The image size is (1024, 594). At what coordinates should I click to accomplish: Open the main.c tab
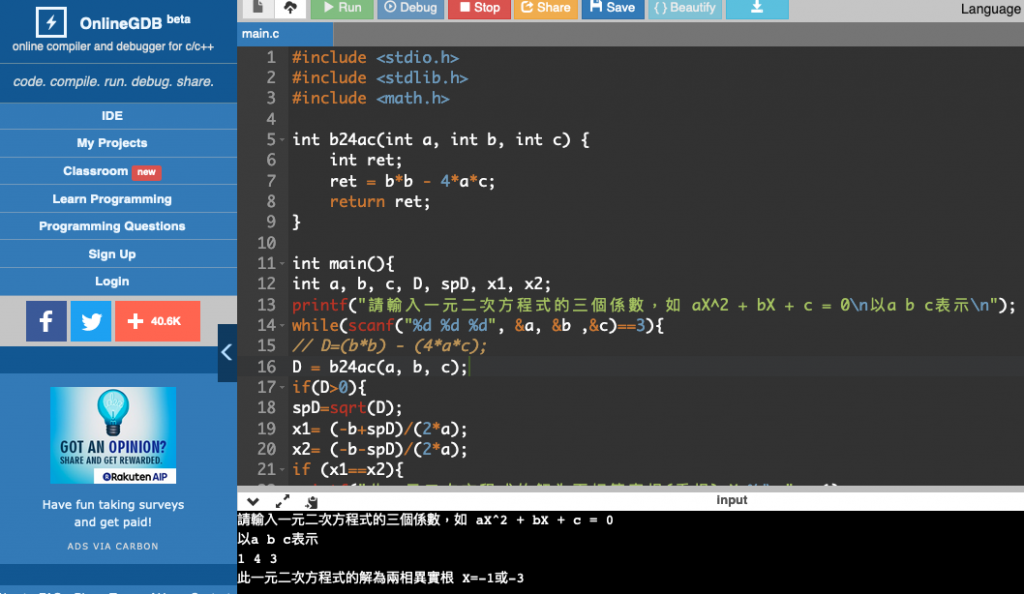click(285, 34)
